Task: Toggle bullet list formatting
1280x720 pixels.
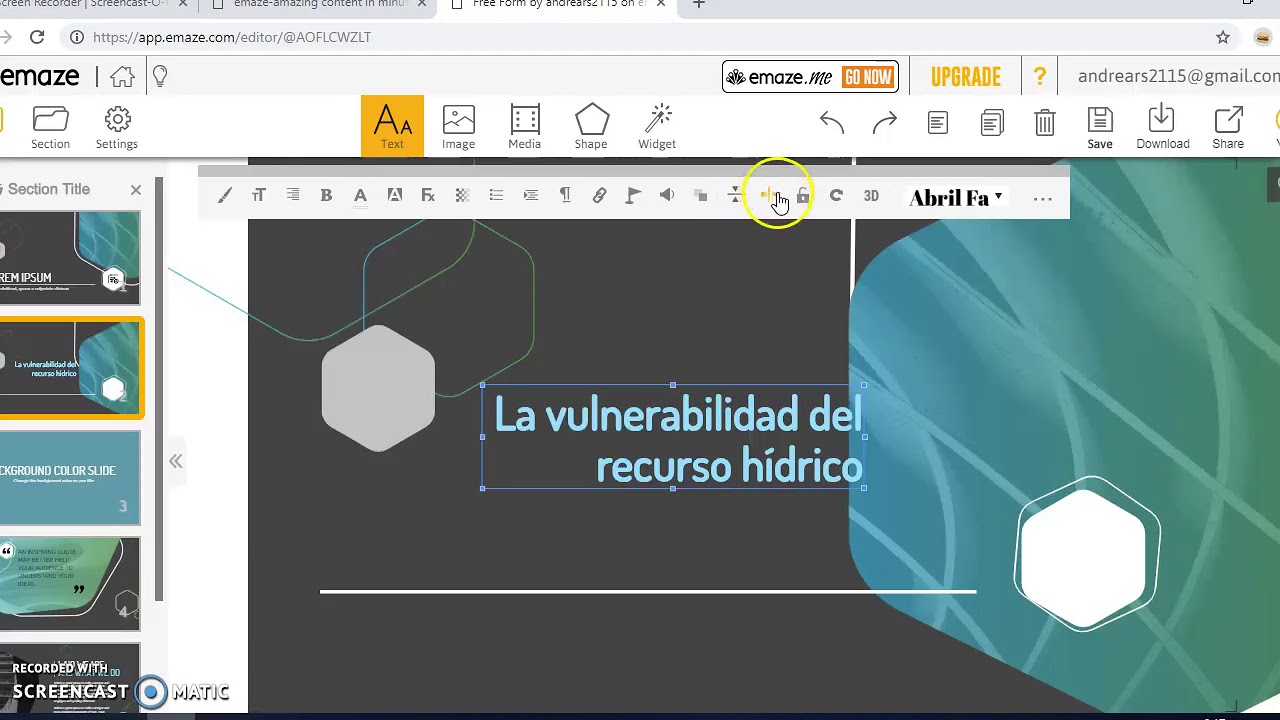Action: [x=496, y=196]
